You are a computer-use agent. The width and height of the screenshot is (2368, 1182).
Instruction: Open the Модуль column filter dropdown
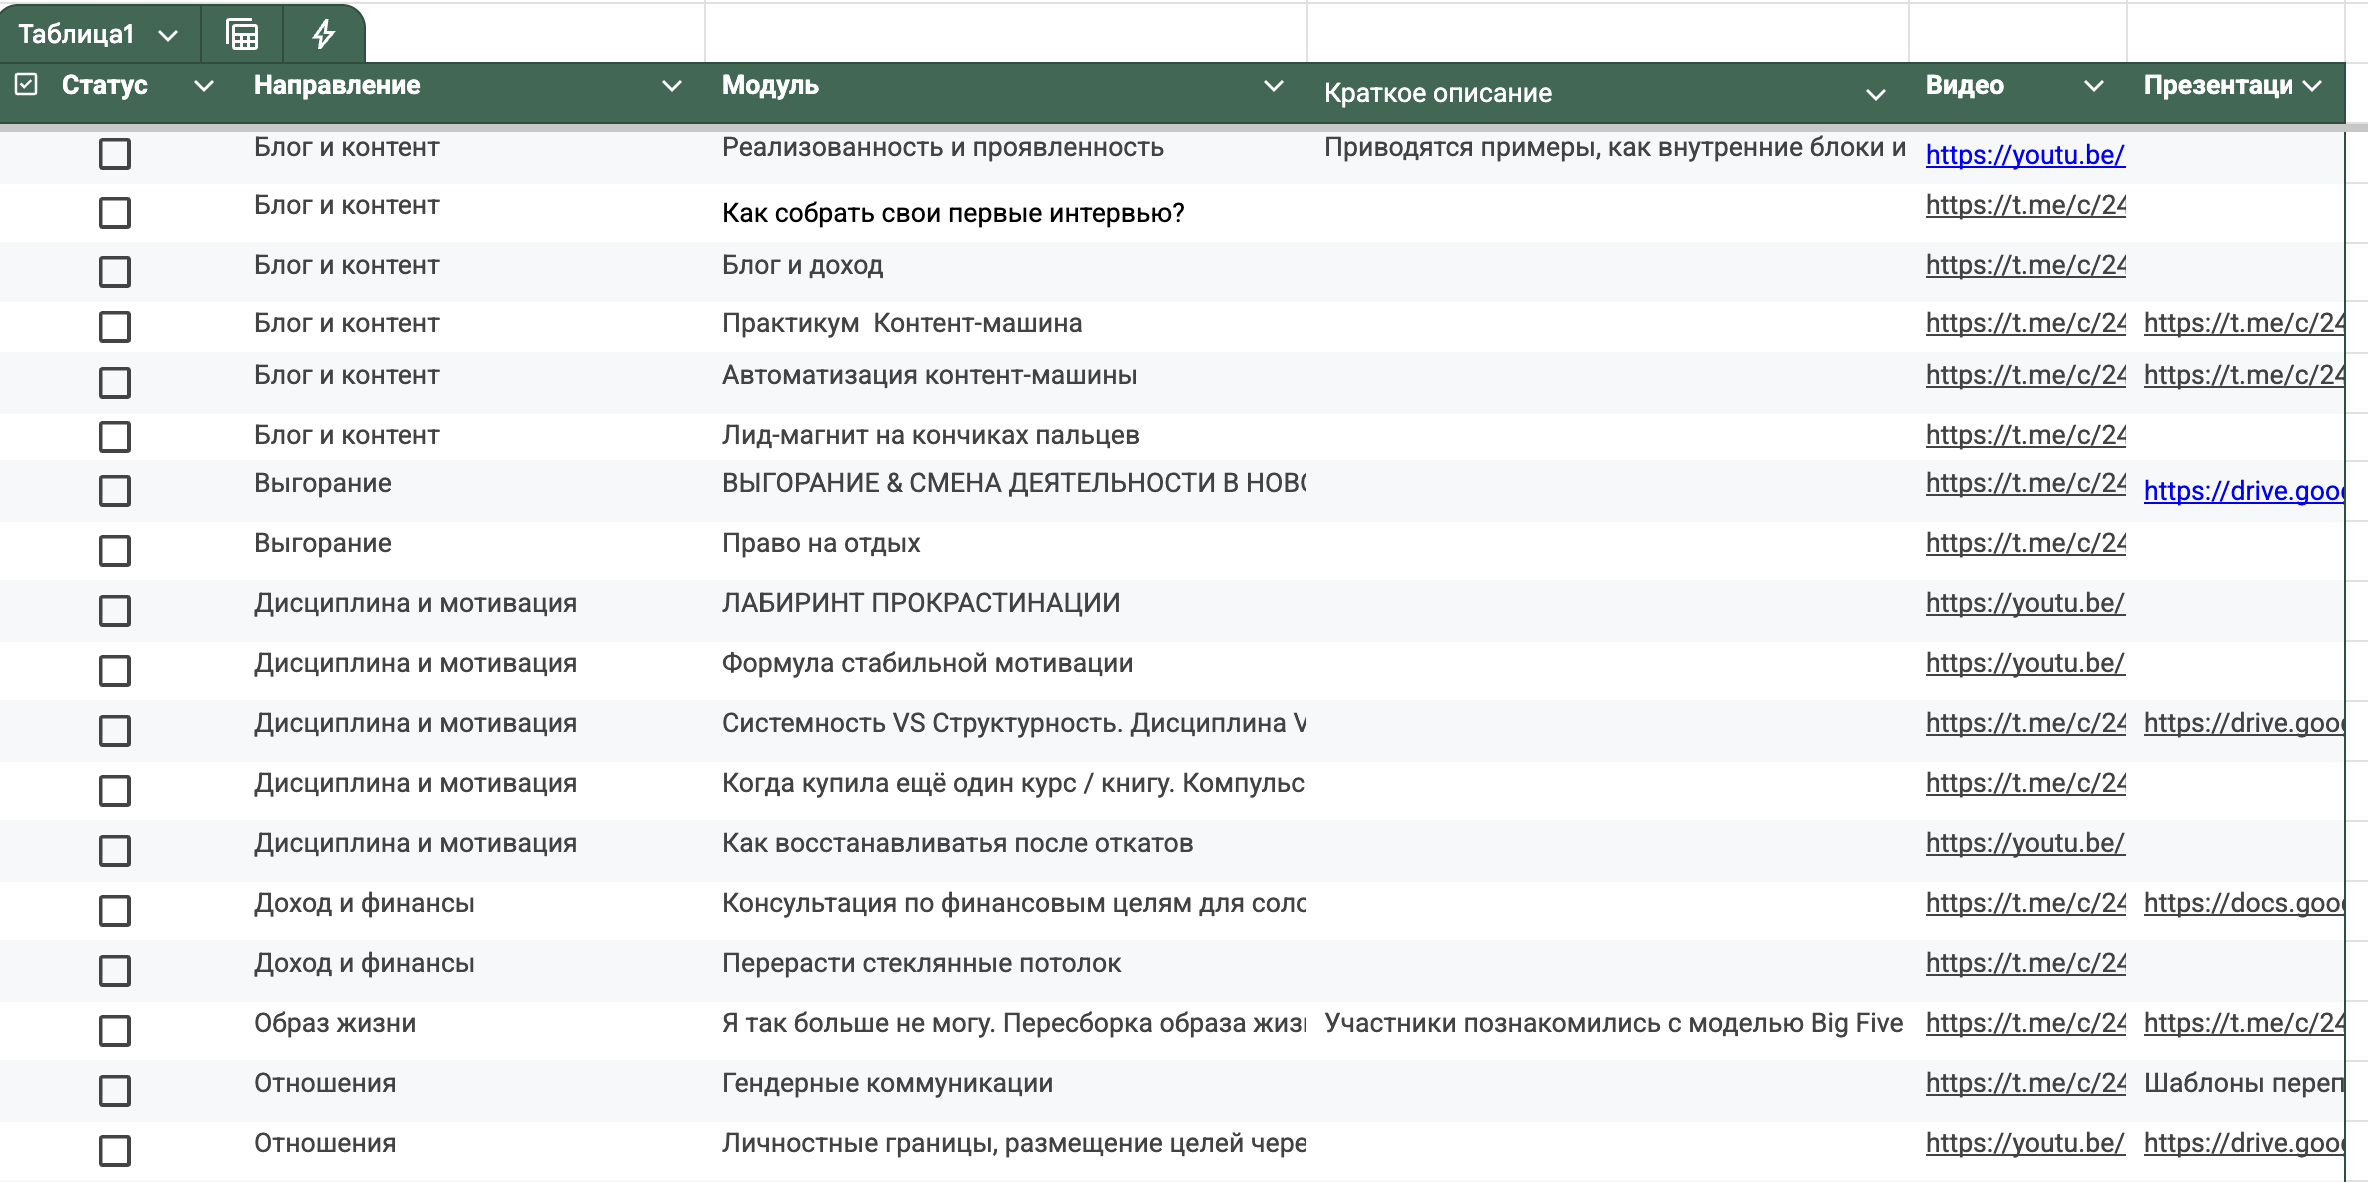[1274, 86]
